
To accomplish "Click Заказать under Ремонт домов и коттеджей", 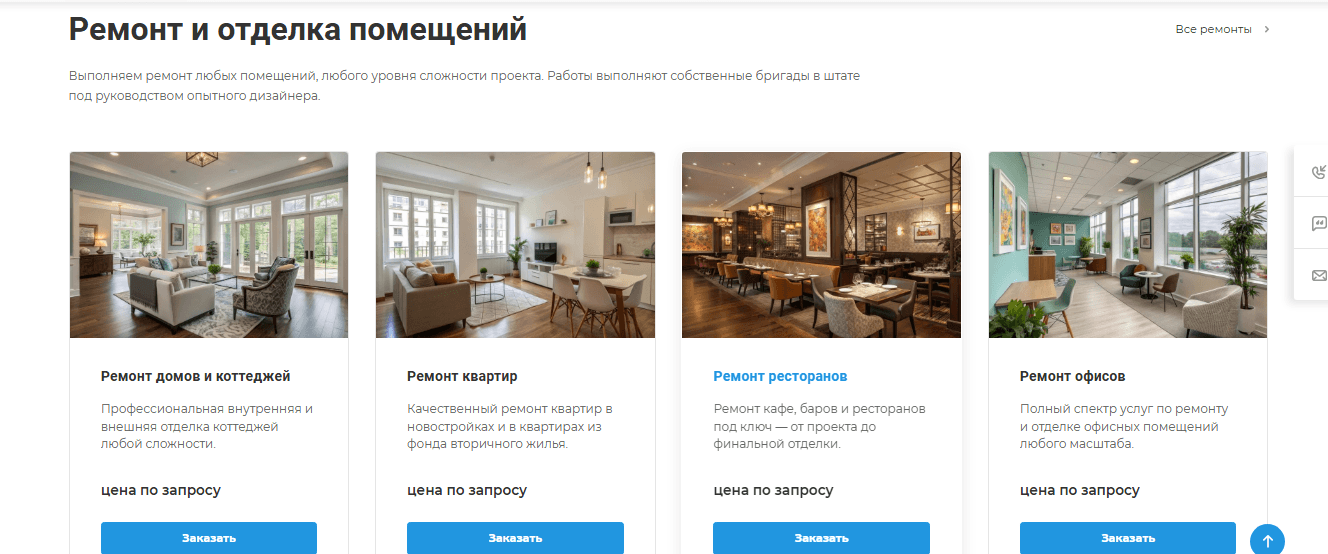I will pos(209,538).
